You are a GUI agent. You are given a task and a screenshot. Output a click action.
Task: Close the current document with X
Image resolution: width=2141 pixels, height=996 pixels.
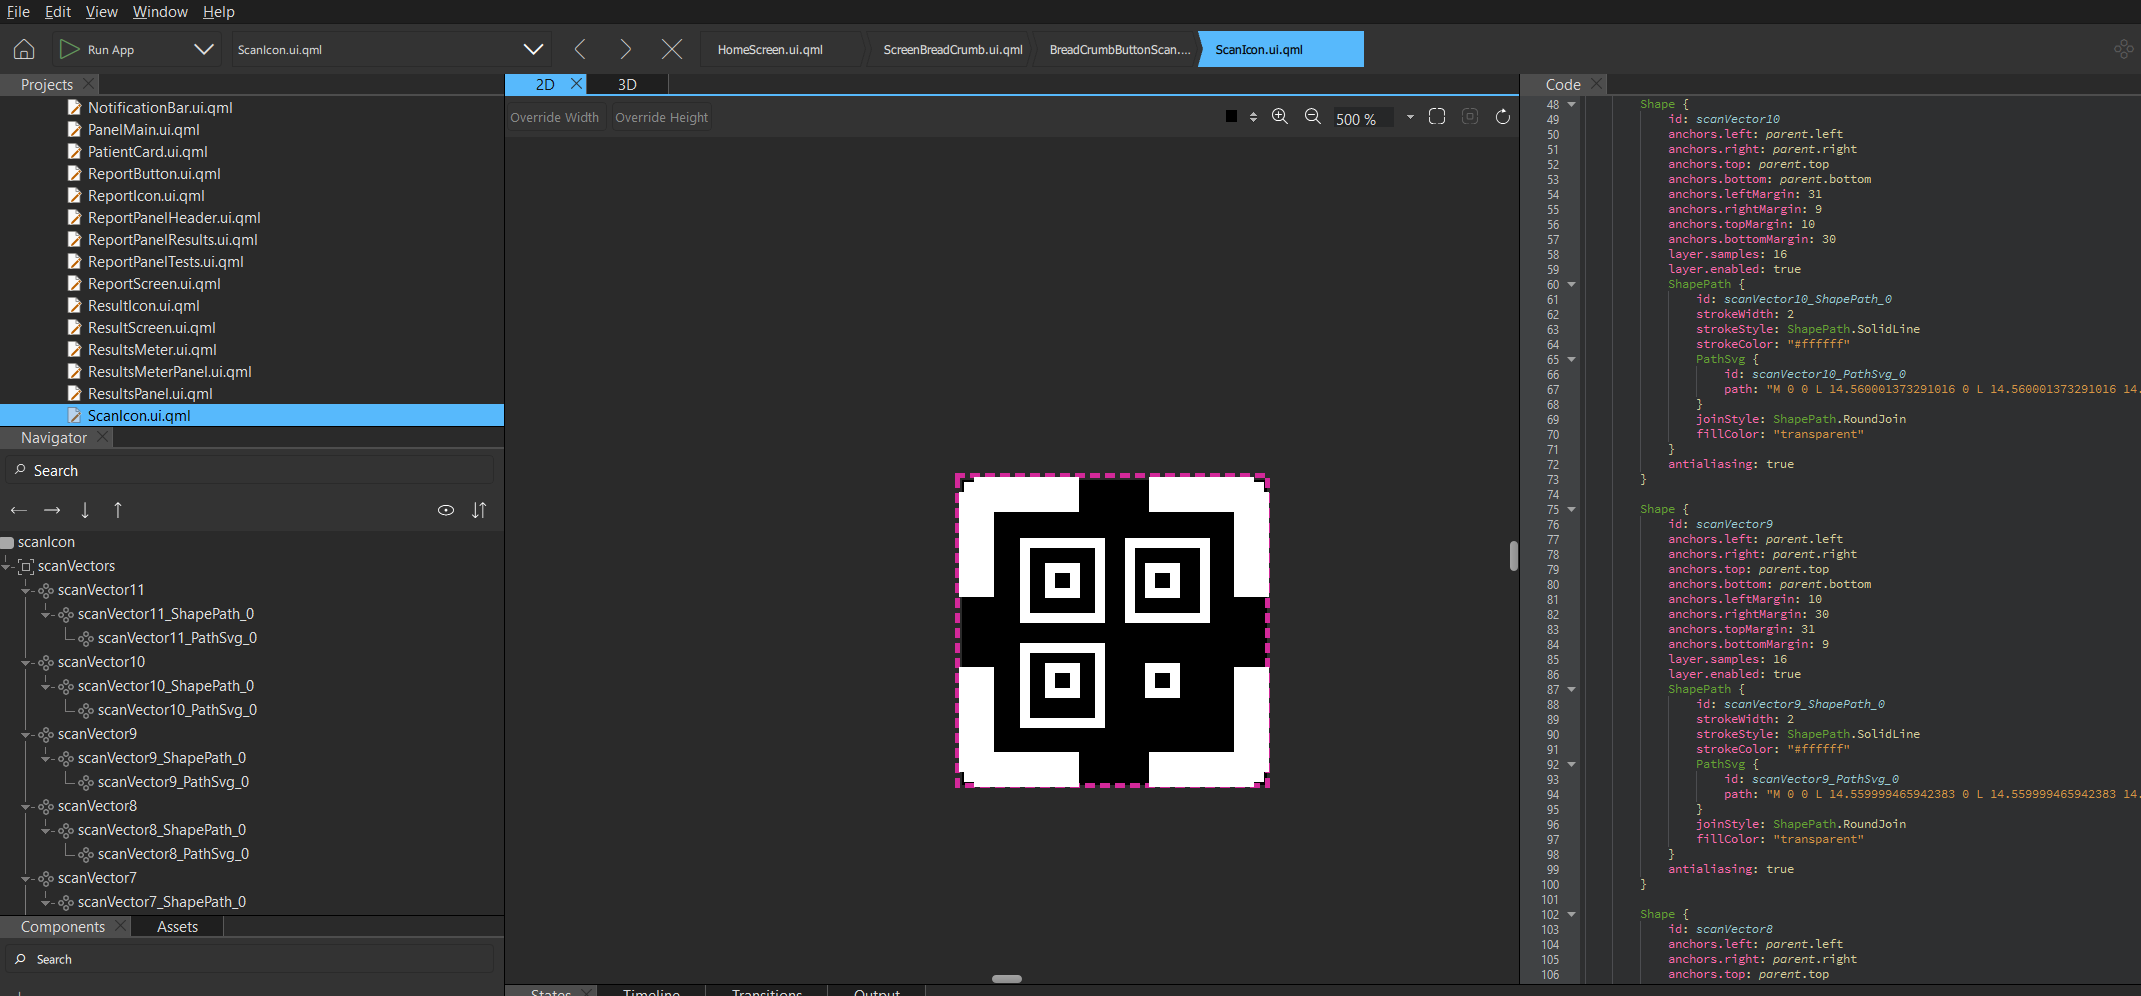[672, 49]
